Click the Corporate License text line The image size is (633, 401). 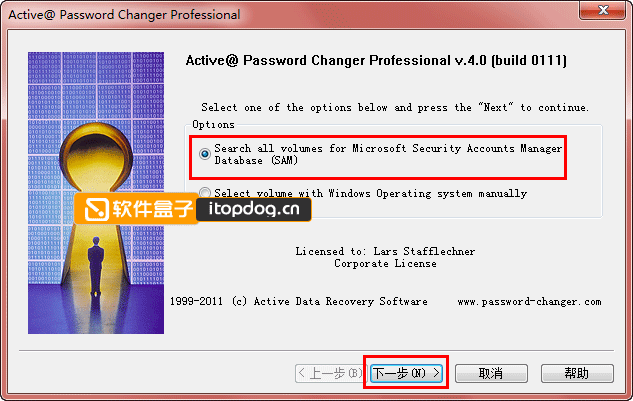(385, 264)
